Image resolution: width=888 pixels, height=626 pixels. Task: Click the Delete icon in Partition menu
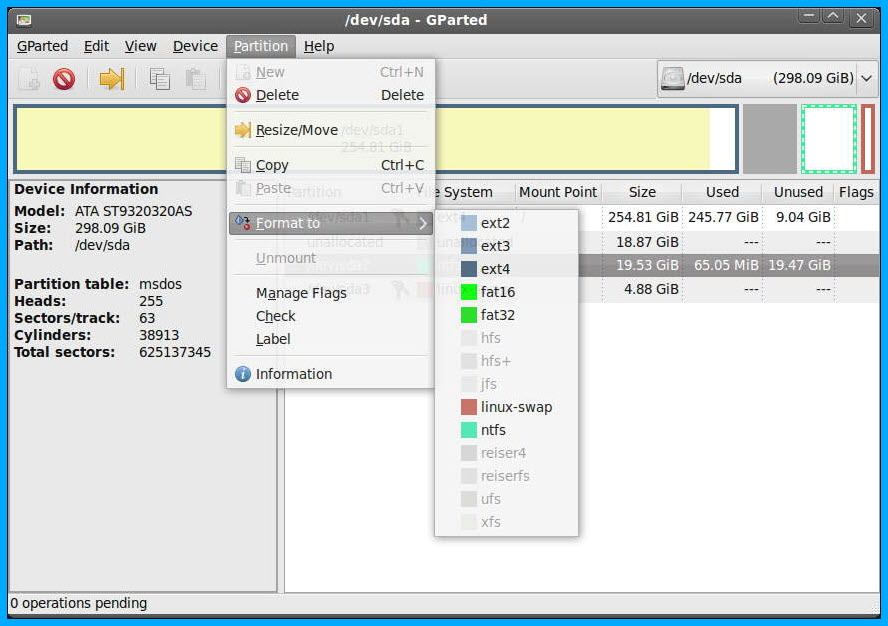click(243, 95)
